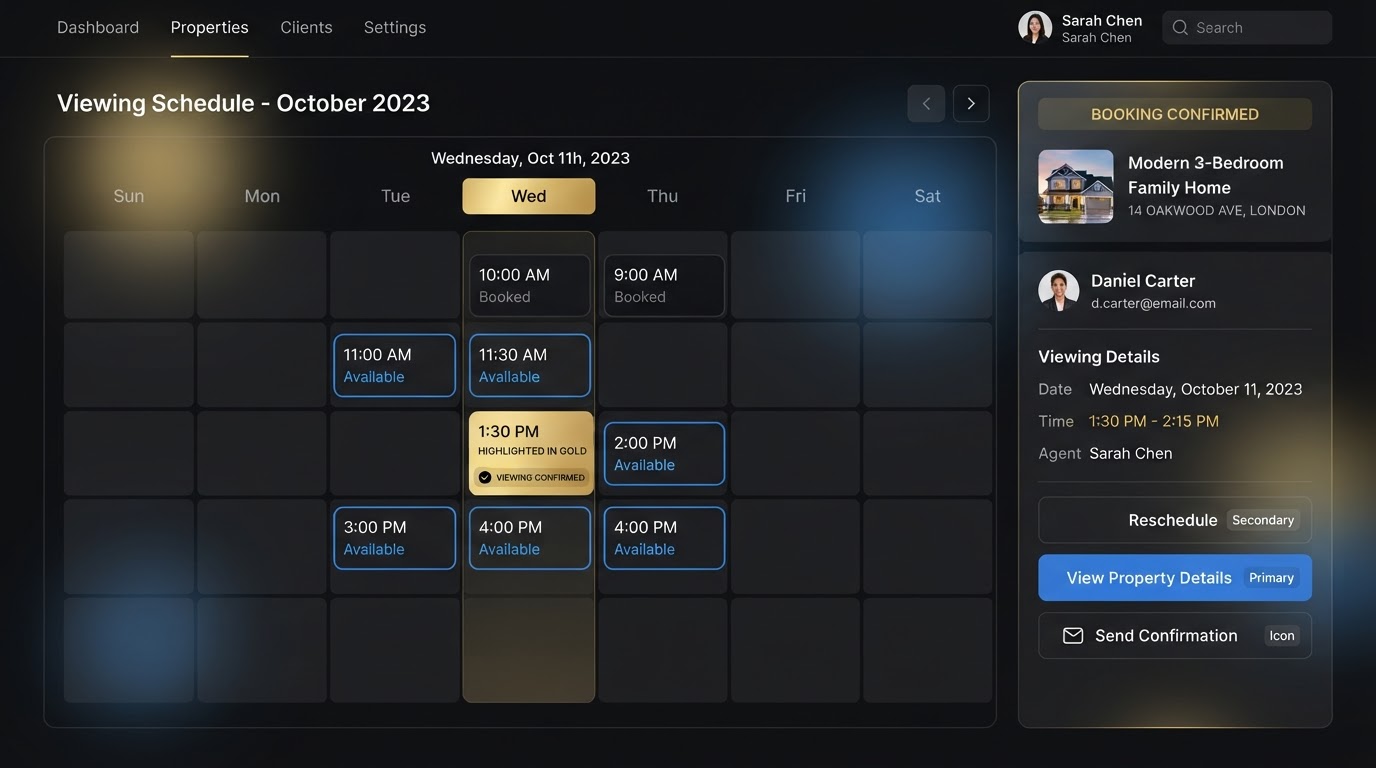Click the 1:30 PM - 2:15 PM time value
Viewport: 1376px width, 768px height.
click(1154, 422)
